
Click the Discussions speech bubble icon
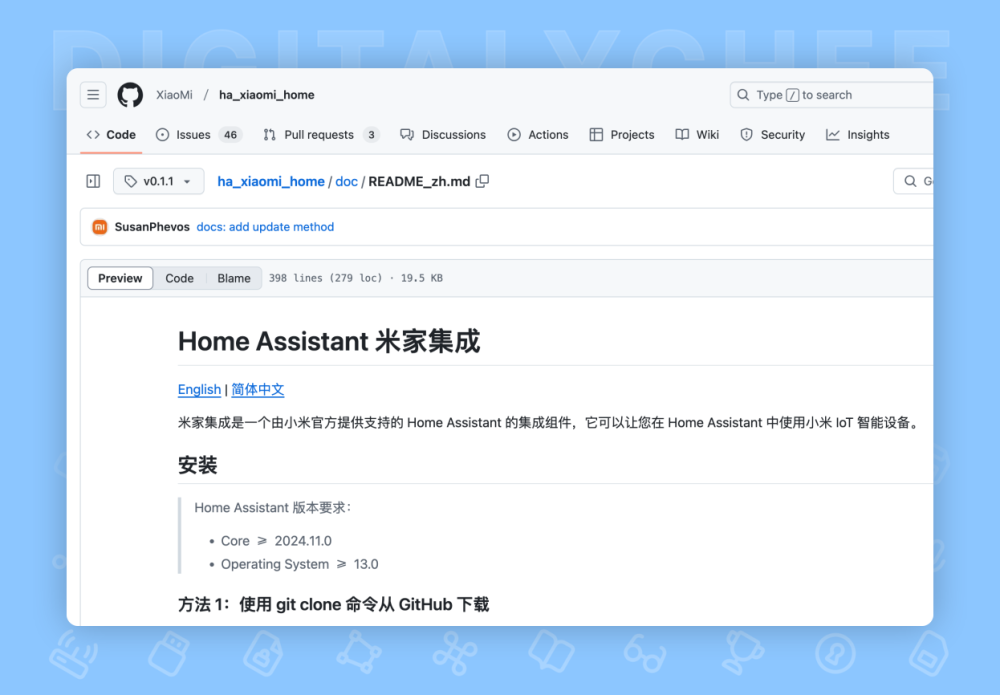[407, 135]
